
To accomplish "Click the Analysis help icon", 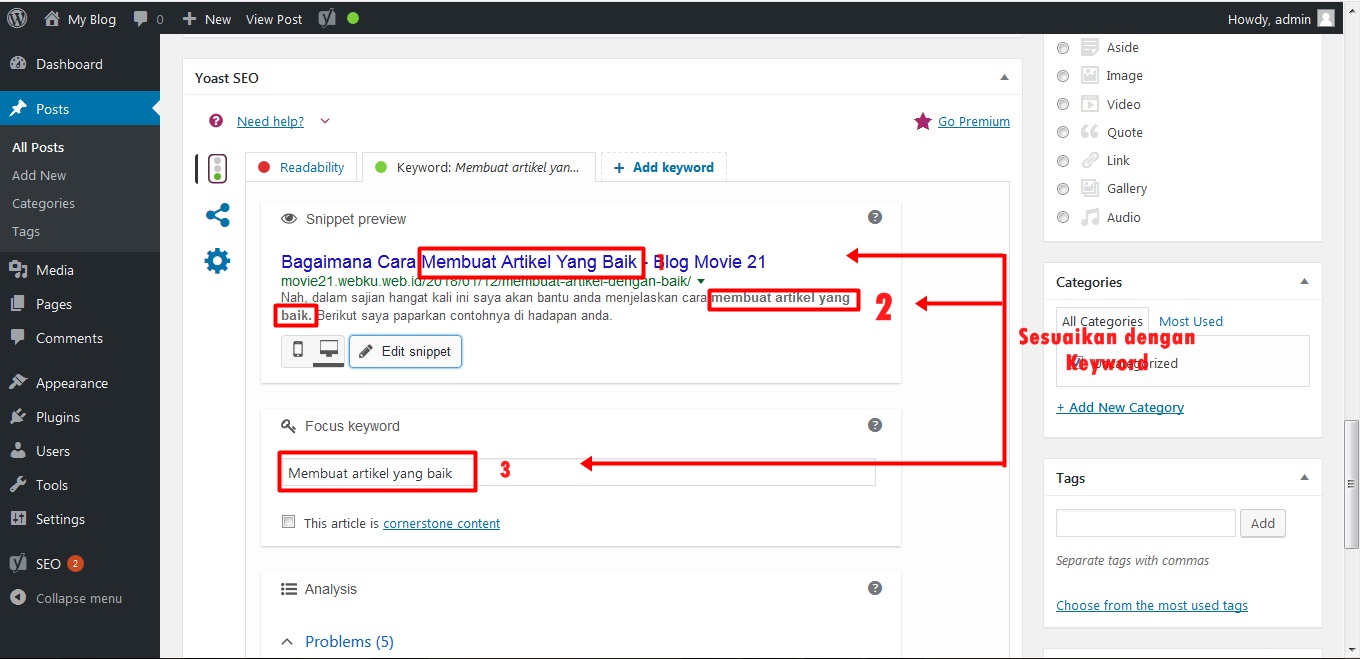I will point(875,588).
